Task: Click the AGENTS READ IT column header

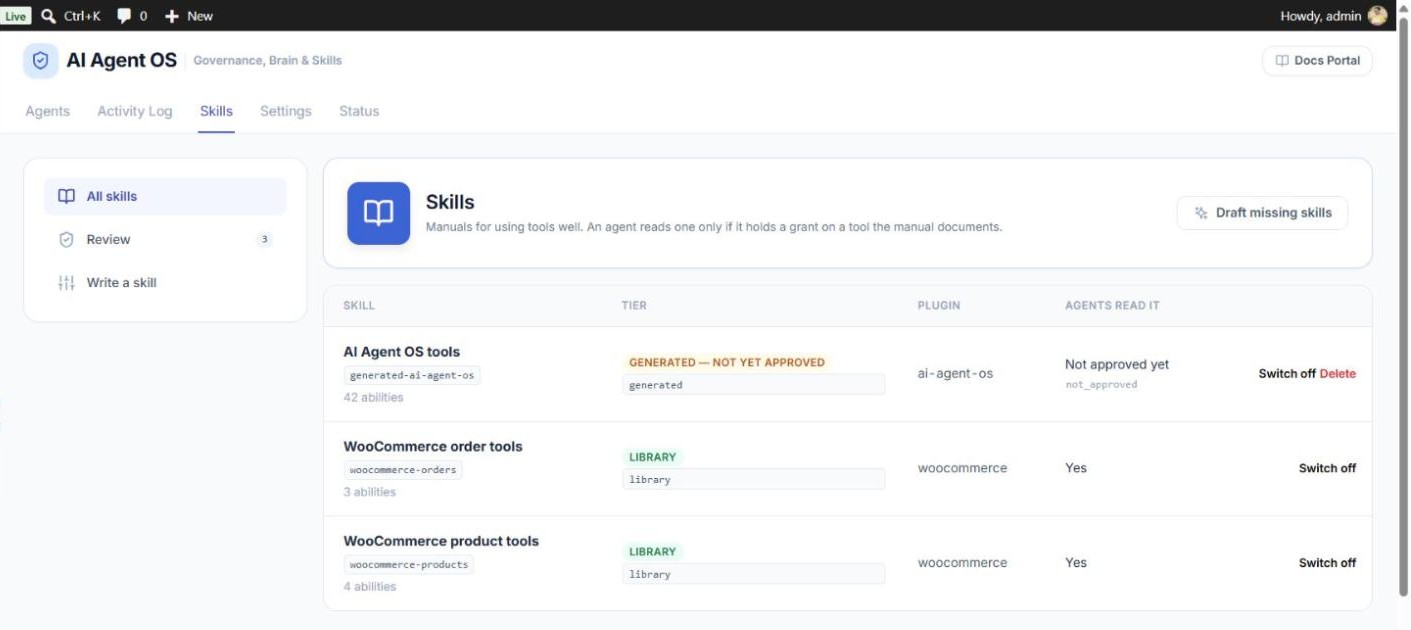Action: (x=1112, y=306)
